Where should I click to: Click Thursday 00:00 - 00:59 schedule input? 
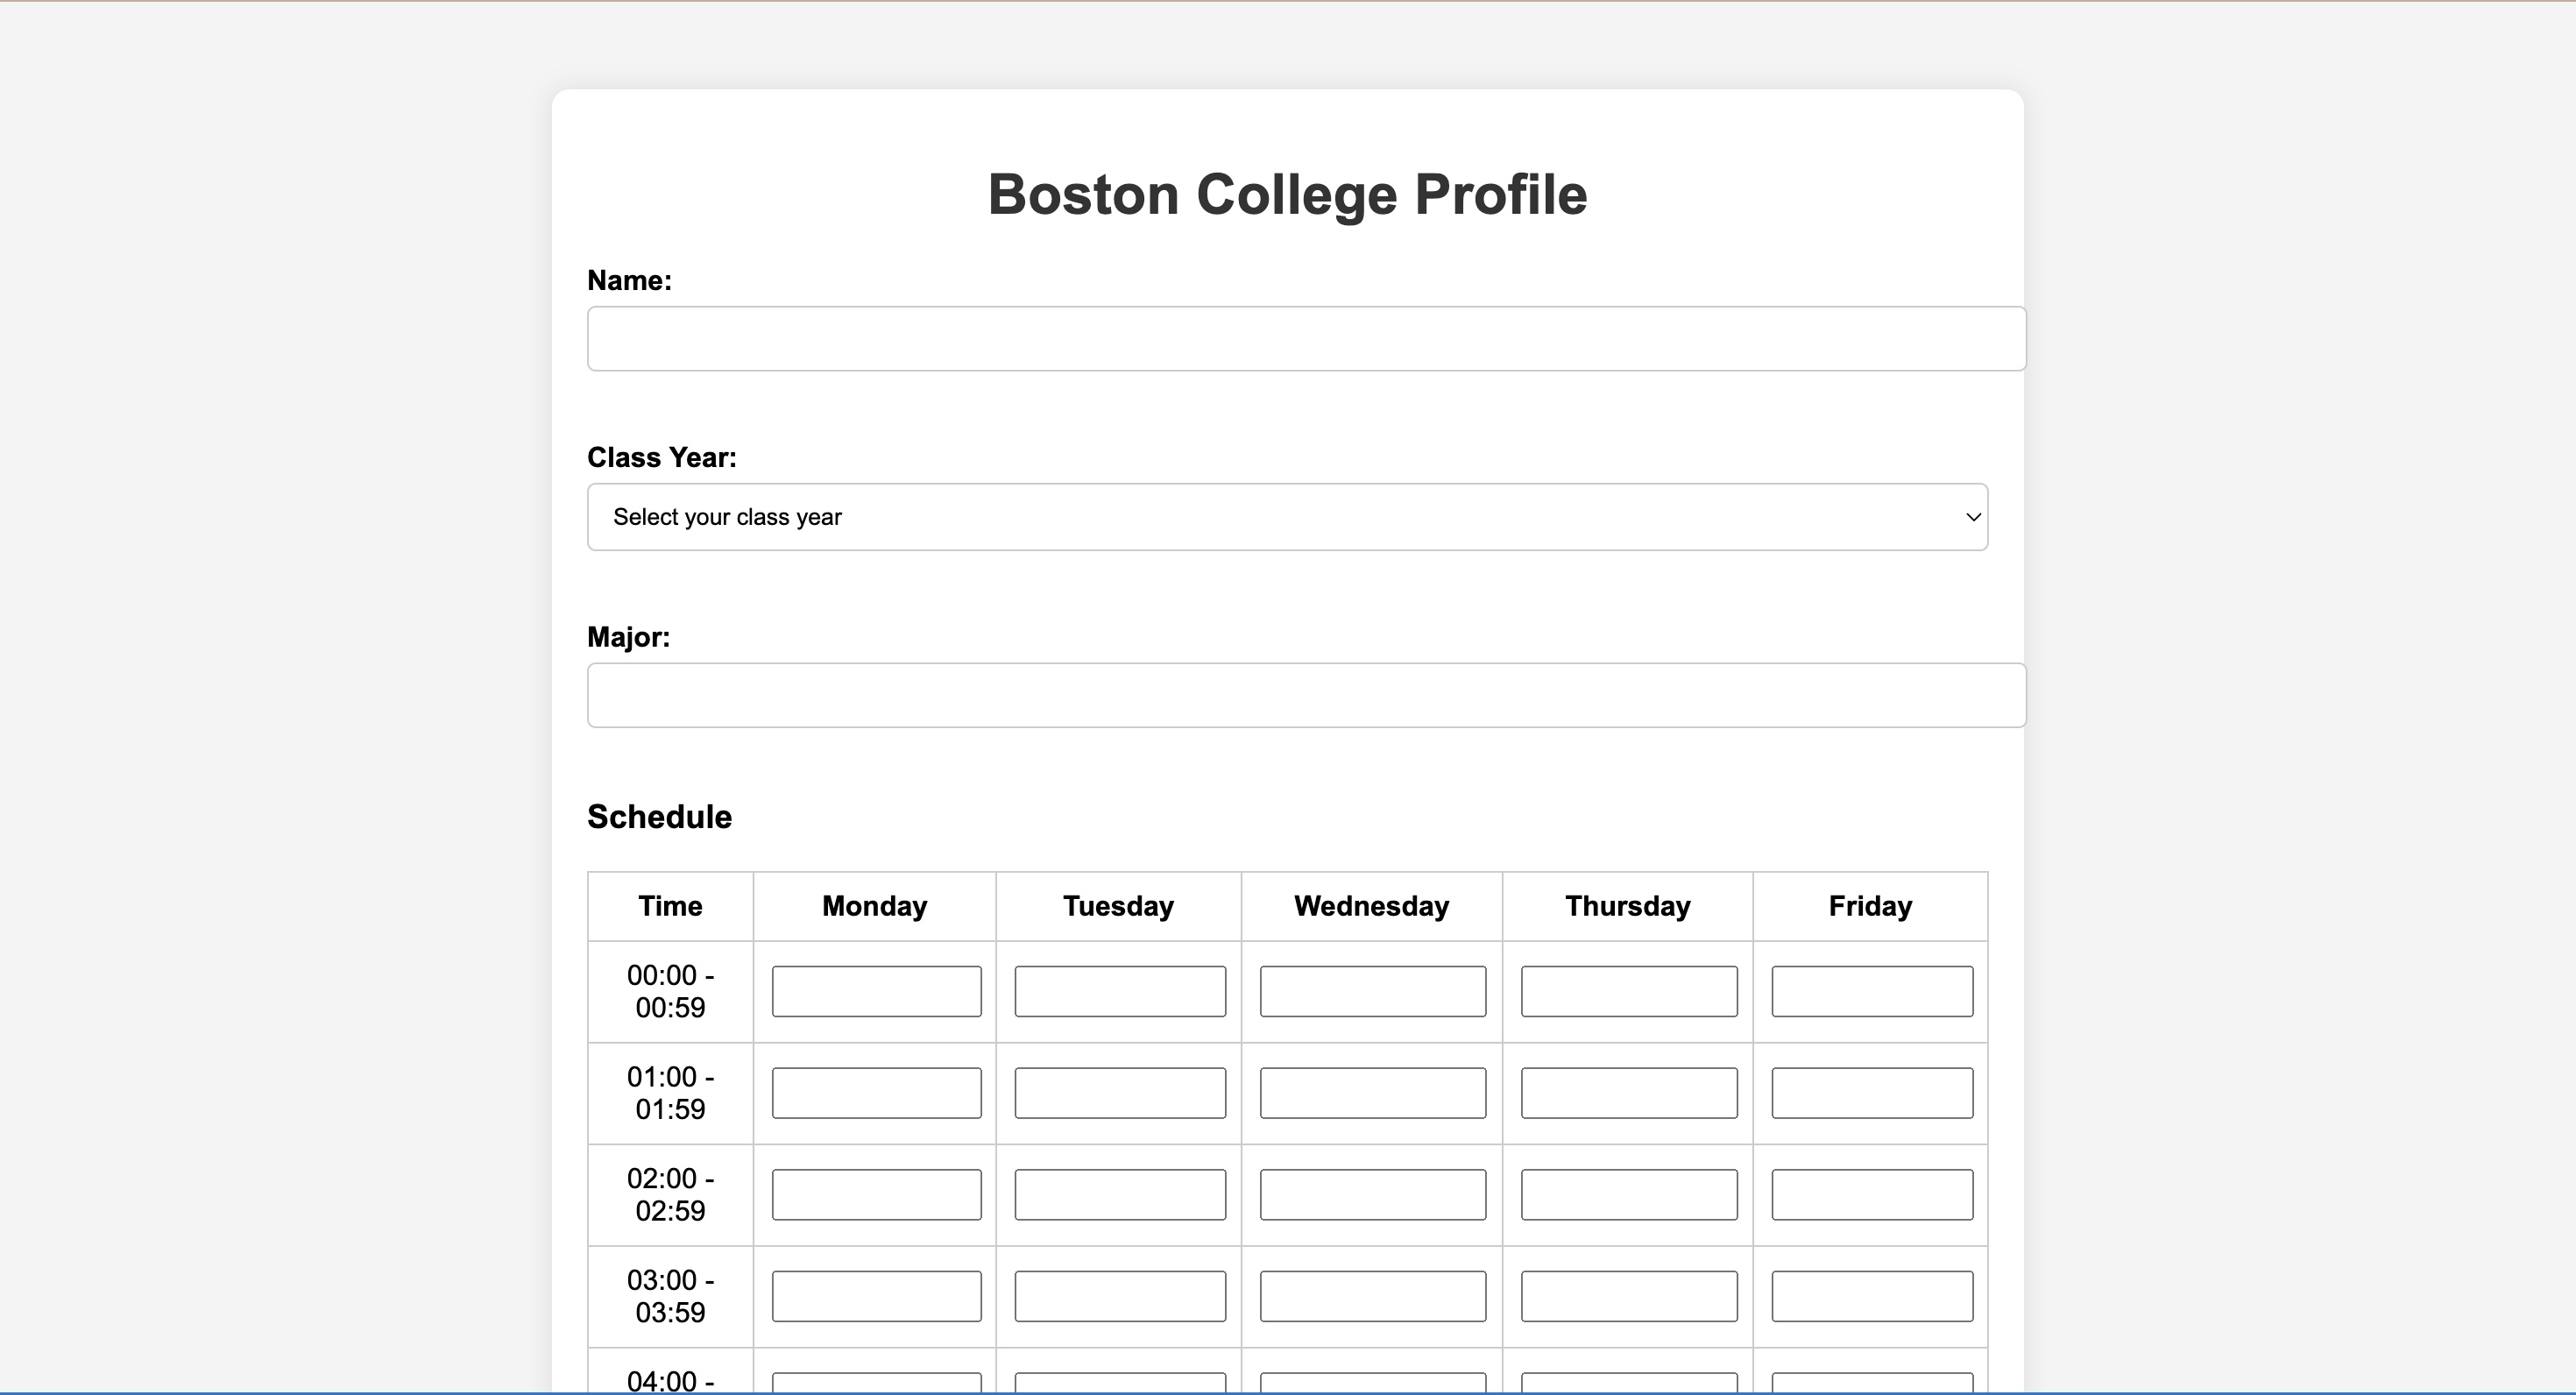click(x=1628, y=991)
